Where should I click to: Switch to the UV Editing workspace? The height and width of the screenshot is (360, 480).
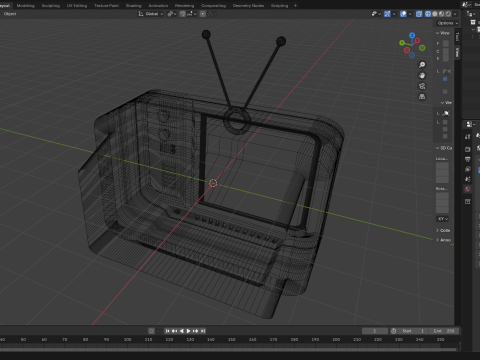[x=77, y=5]
